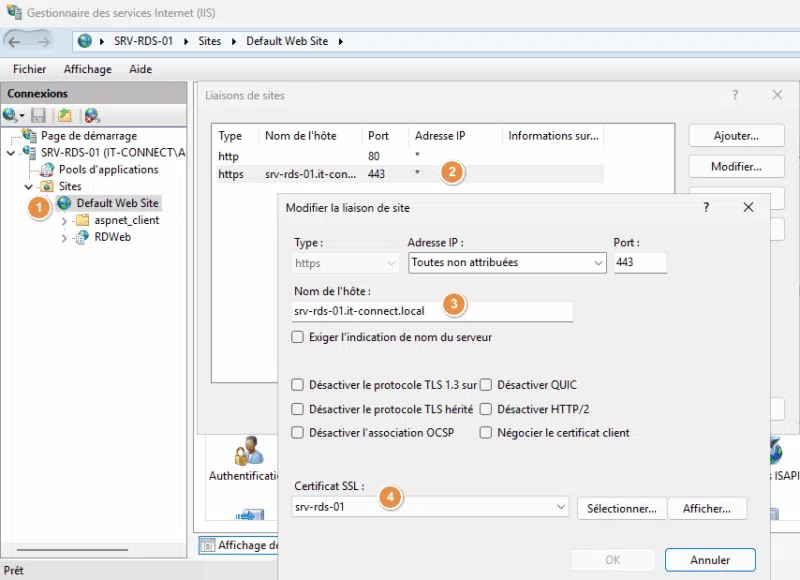Select Pools d'applications node
Viewport: 800px width, 580px height.
tap(108, 169)
